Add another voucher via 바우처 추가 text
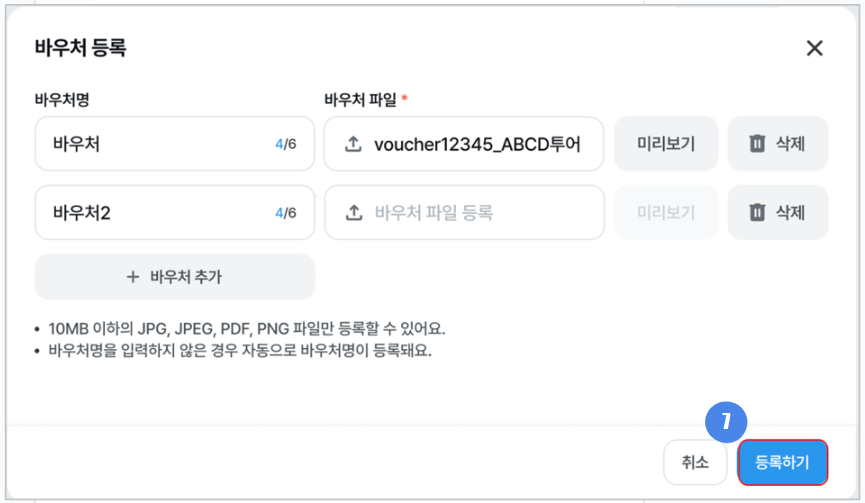Viewport: 865px width, 503px height. [186, 277]
